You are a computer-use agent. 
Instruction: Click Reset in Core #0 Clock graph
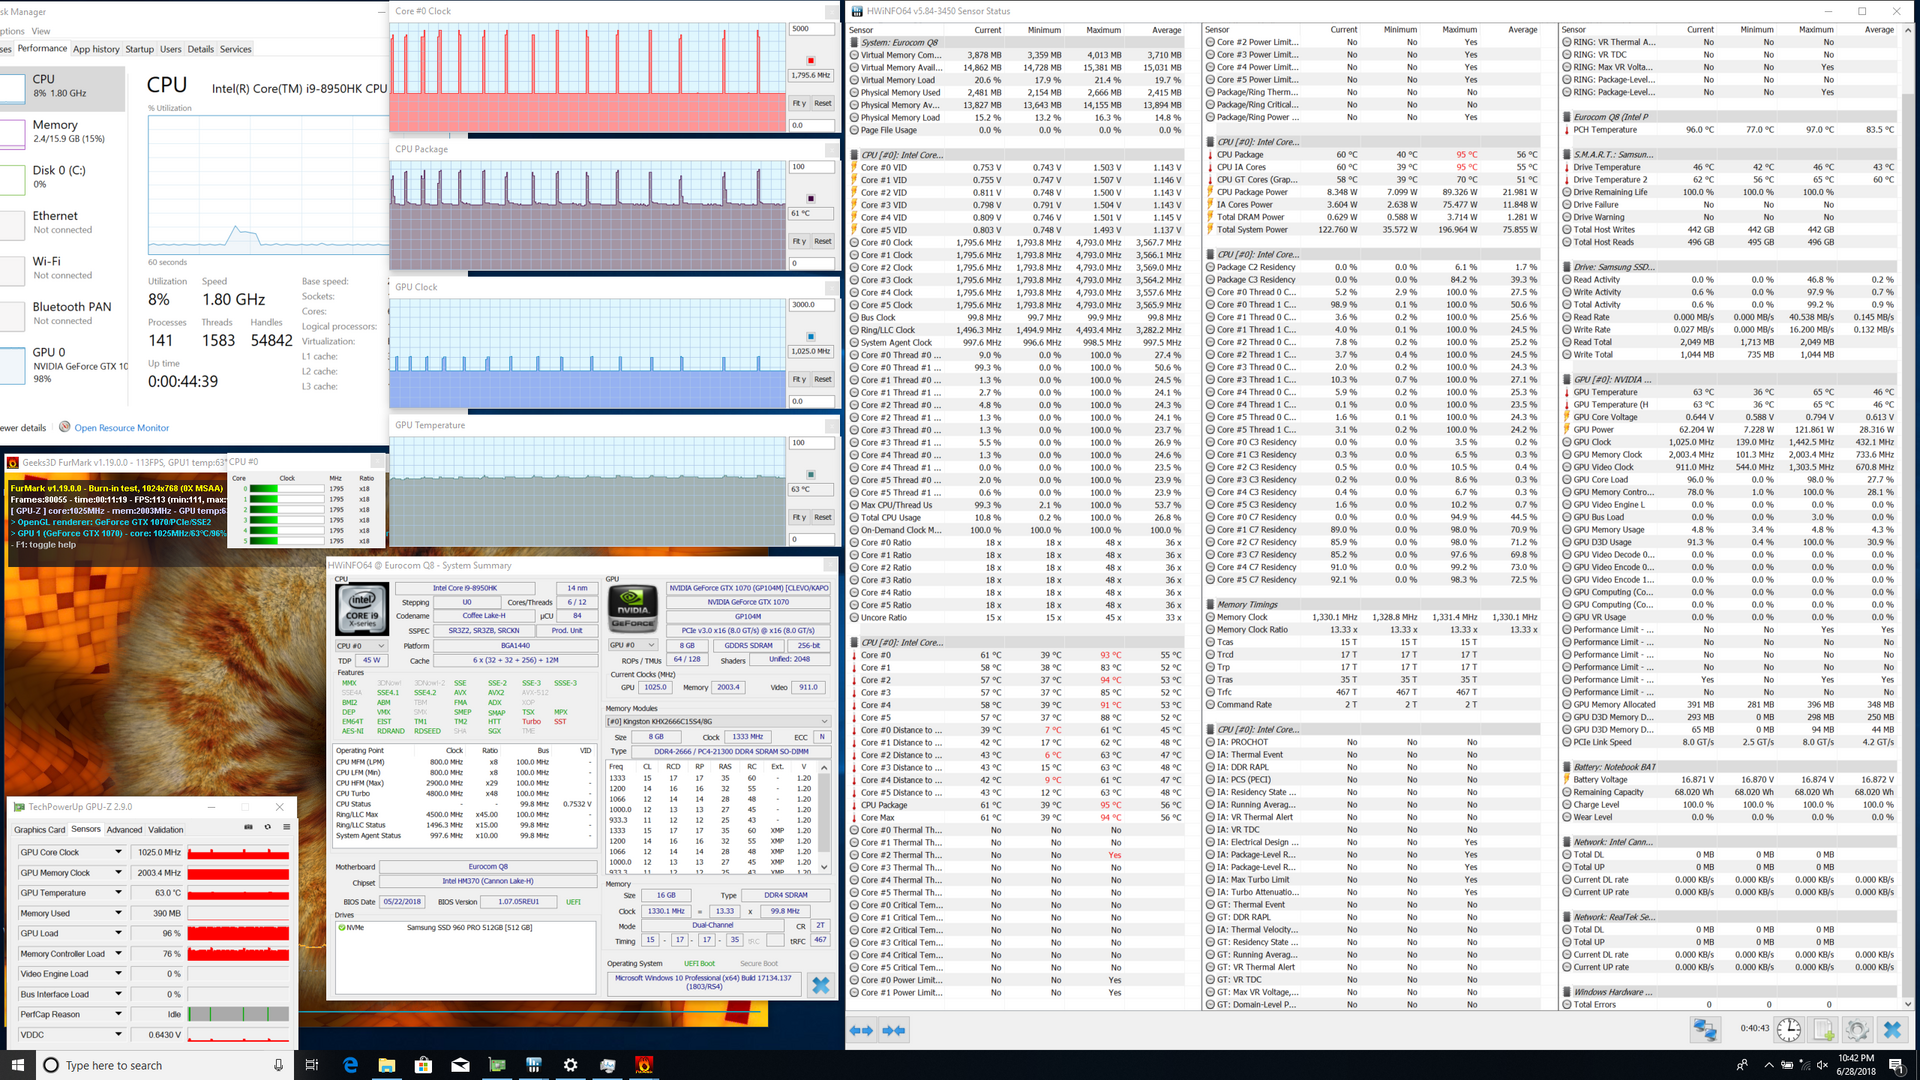(822, 103)
